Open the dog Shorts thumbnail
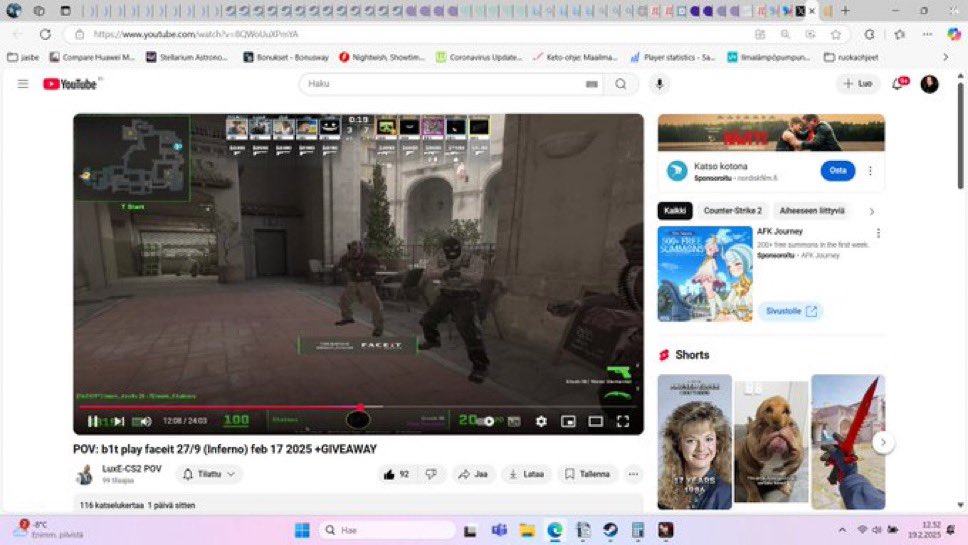 pos(771,442)
